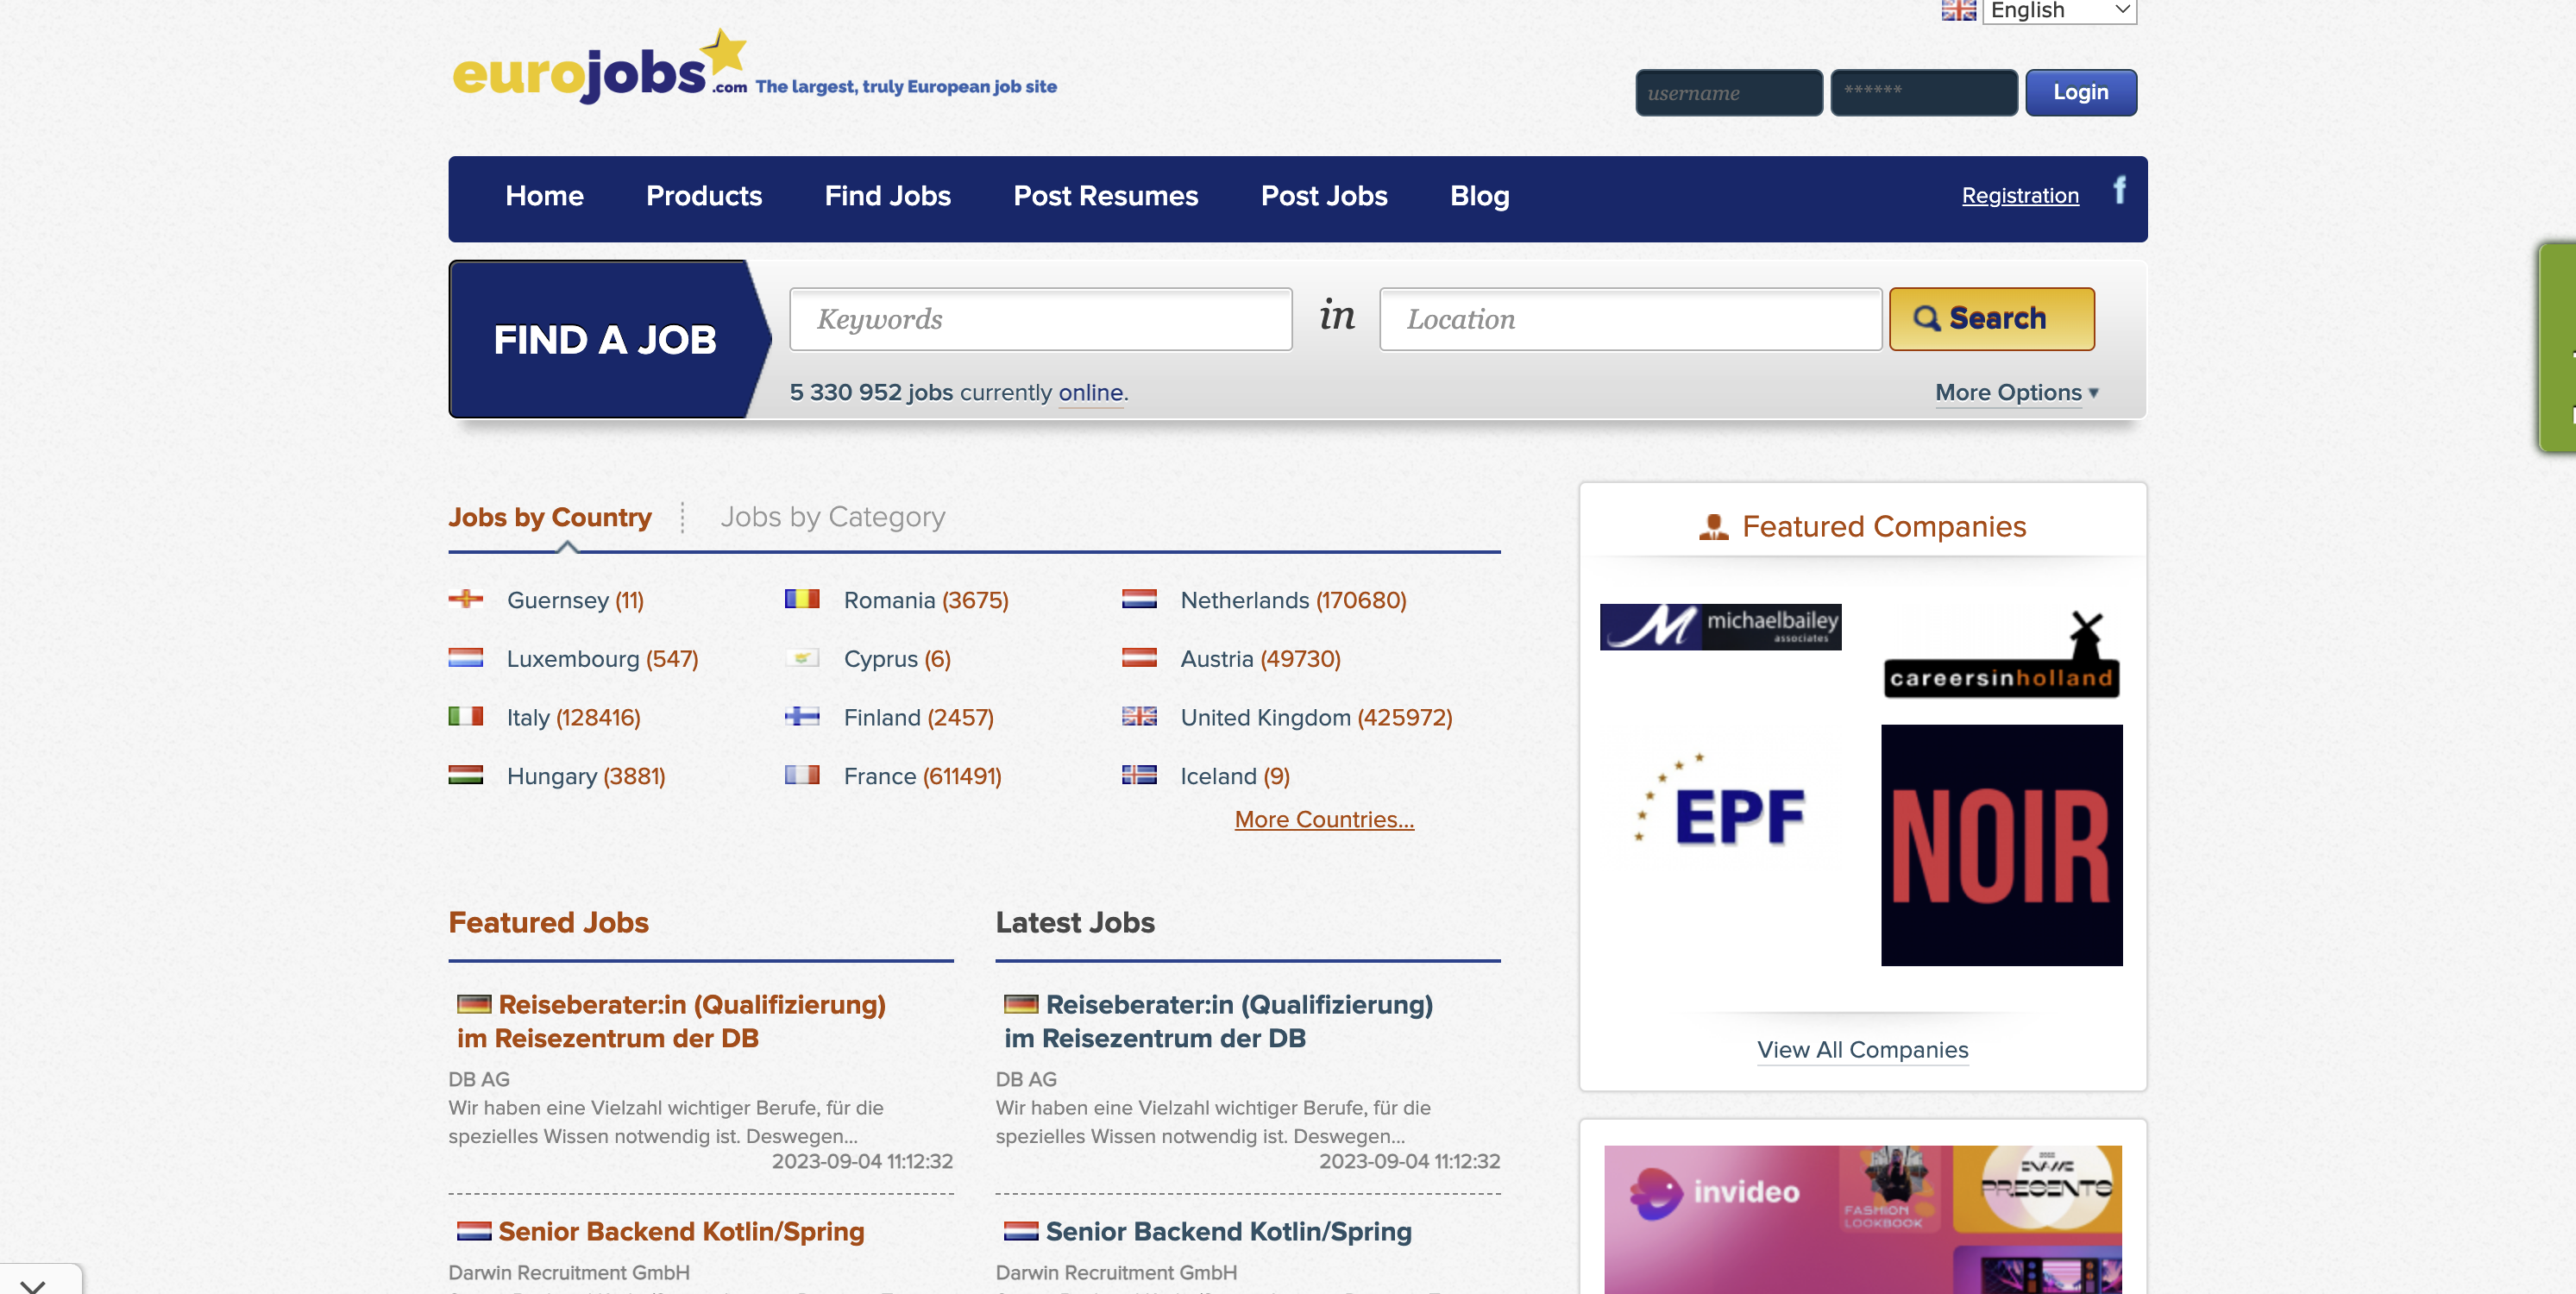Viewport: 2576px width, 1294px height.
Task: Open the Registration link
Action: (2019, 196)
